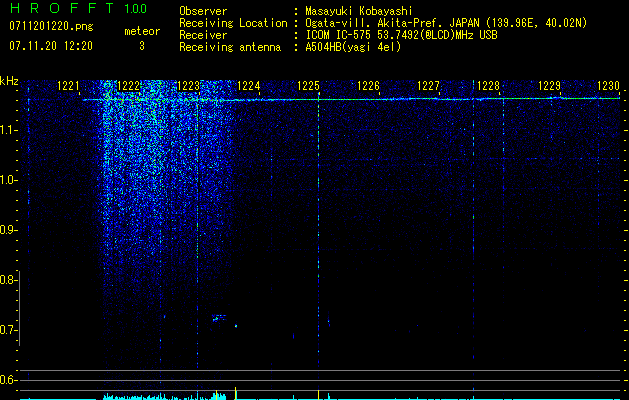Click the 0.9 kHz frequency label

coord(7,230)
